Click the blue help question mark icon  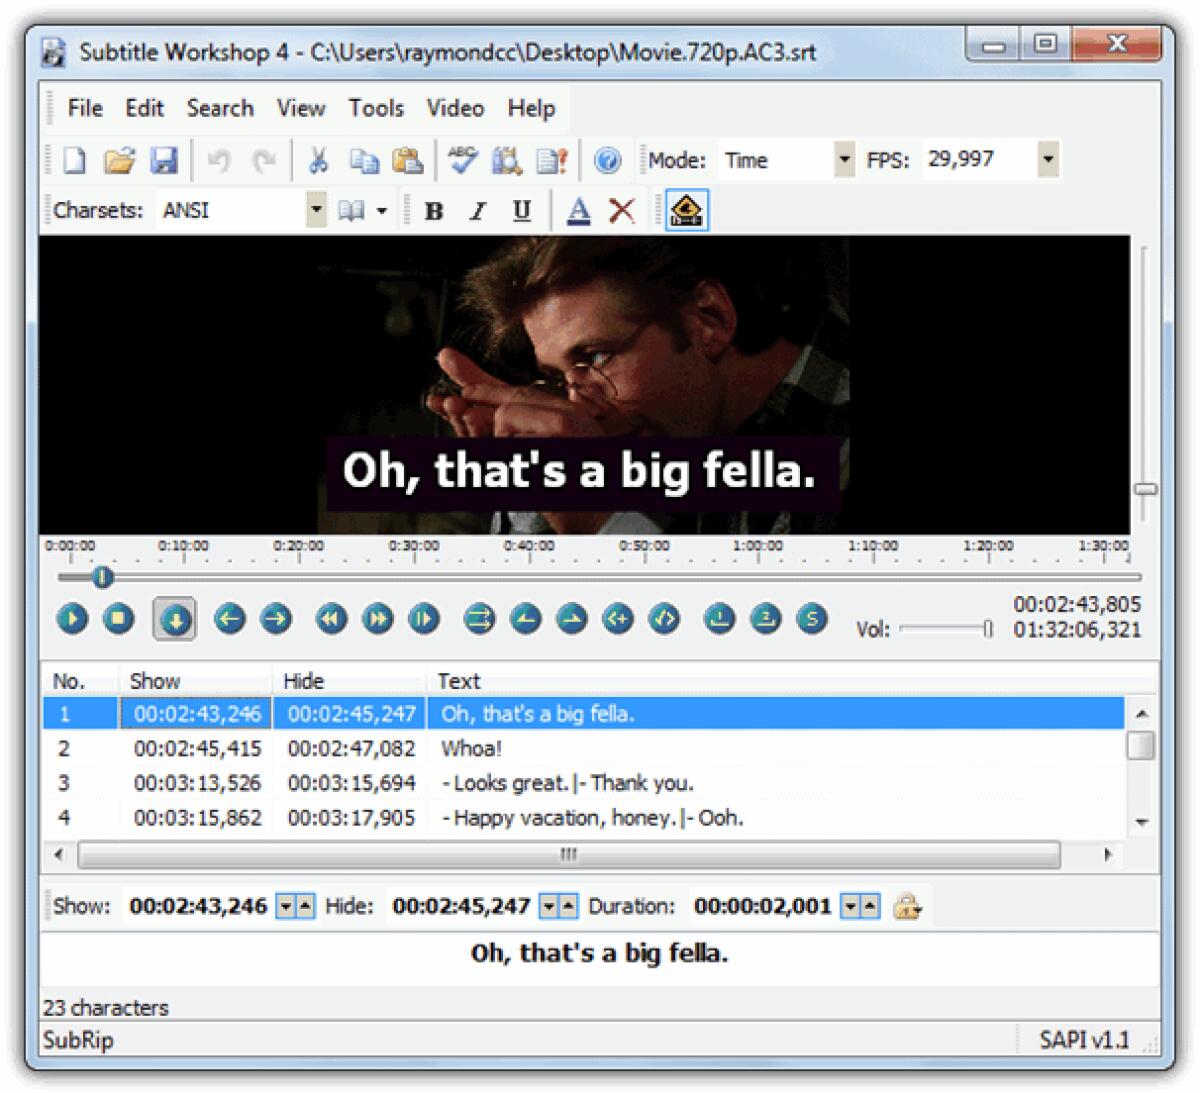tap(607, 160)
